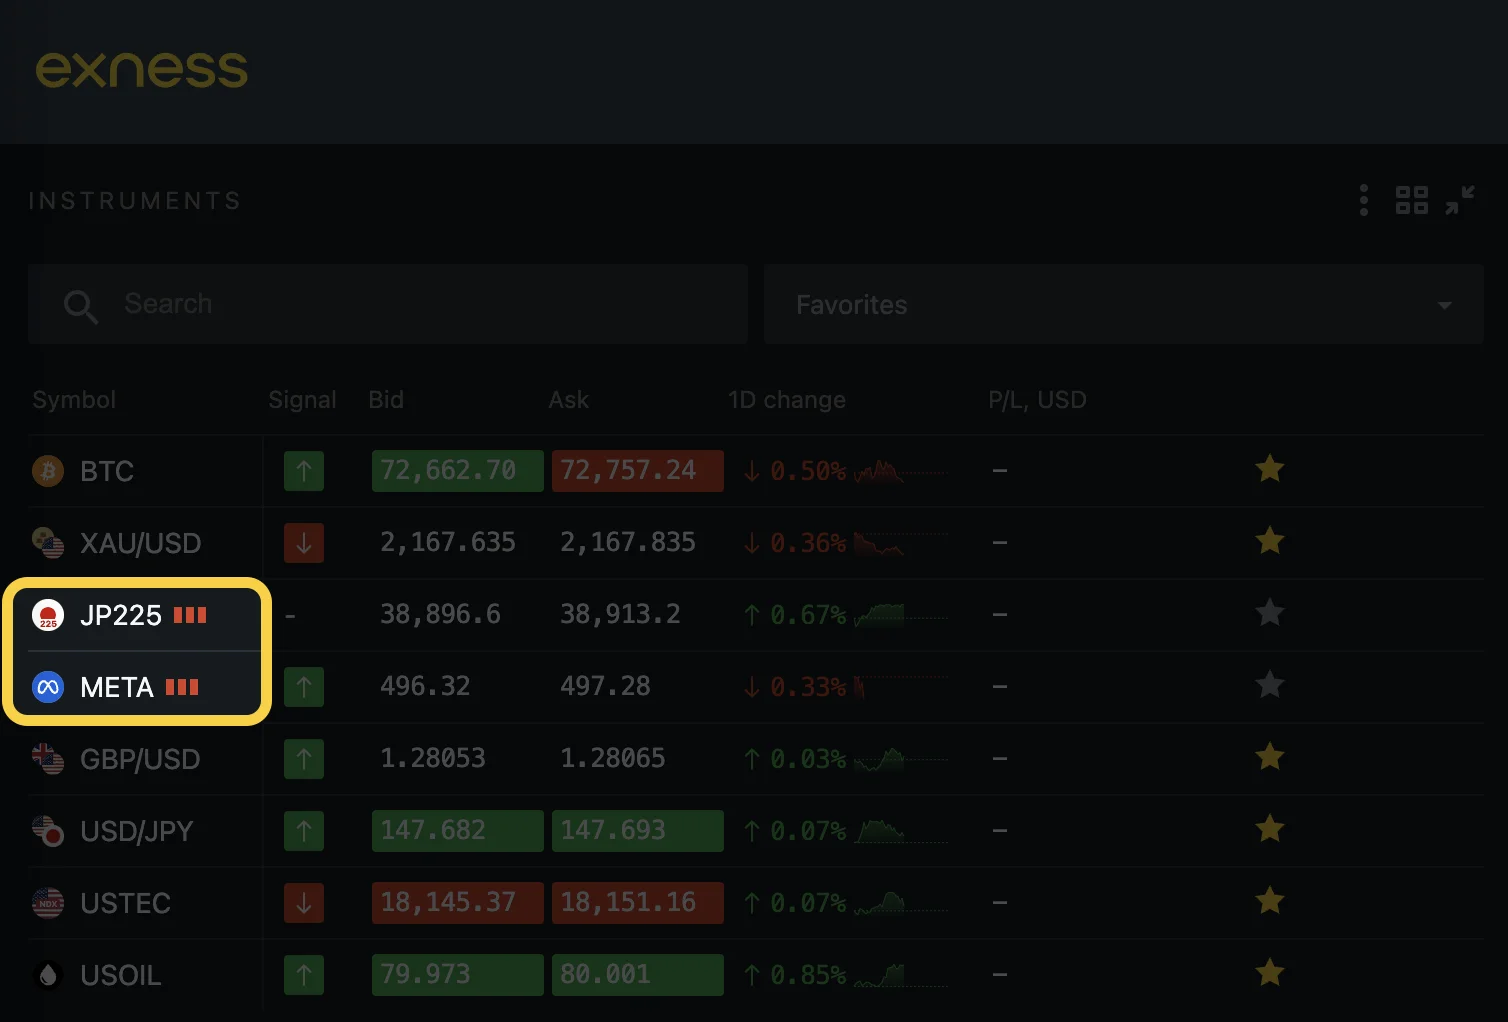Viewport: 1508px width, 1022px height.
Task: Click GBP/USD ask price 1.28065
Action: pyautogui.click(x=613, y=758)
